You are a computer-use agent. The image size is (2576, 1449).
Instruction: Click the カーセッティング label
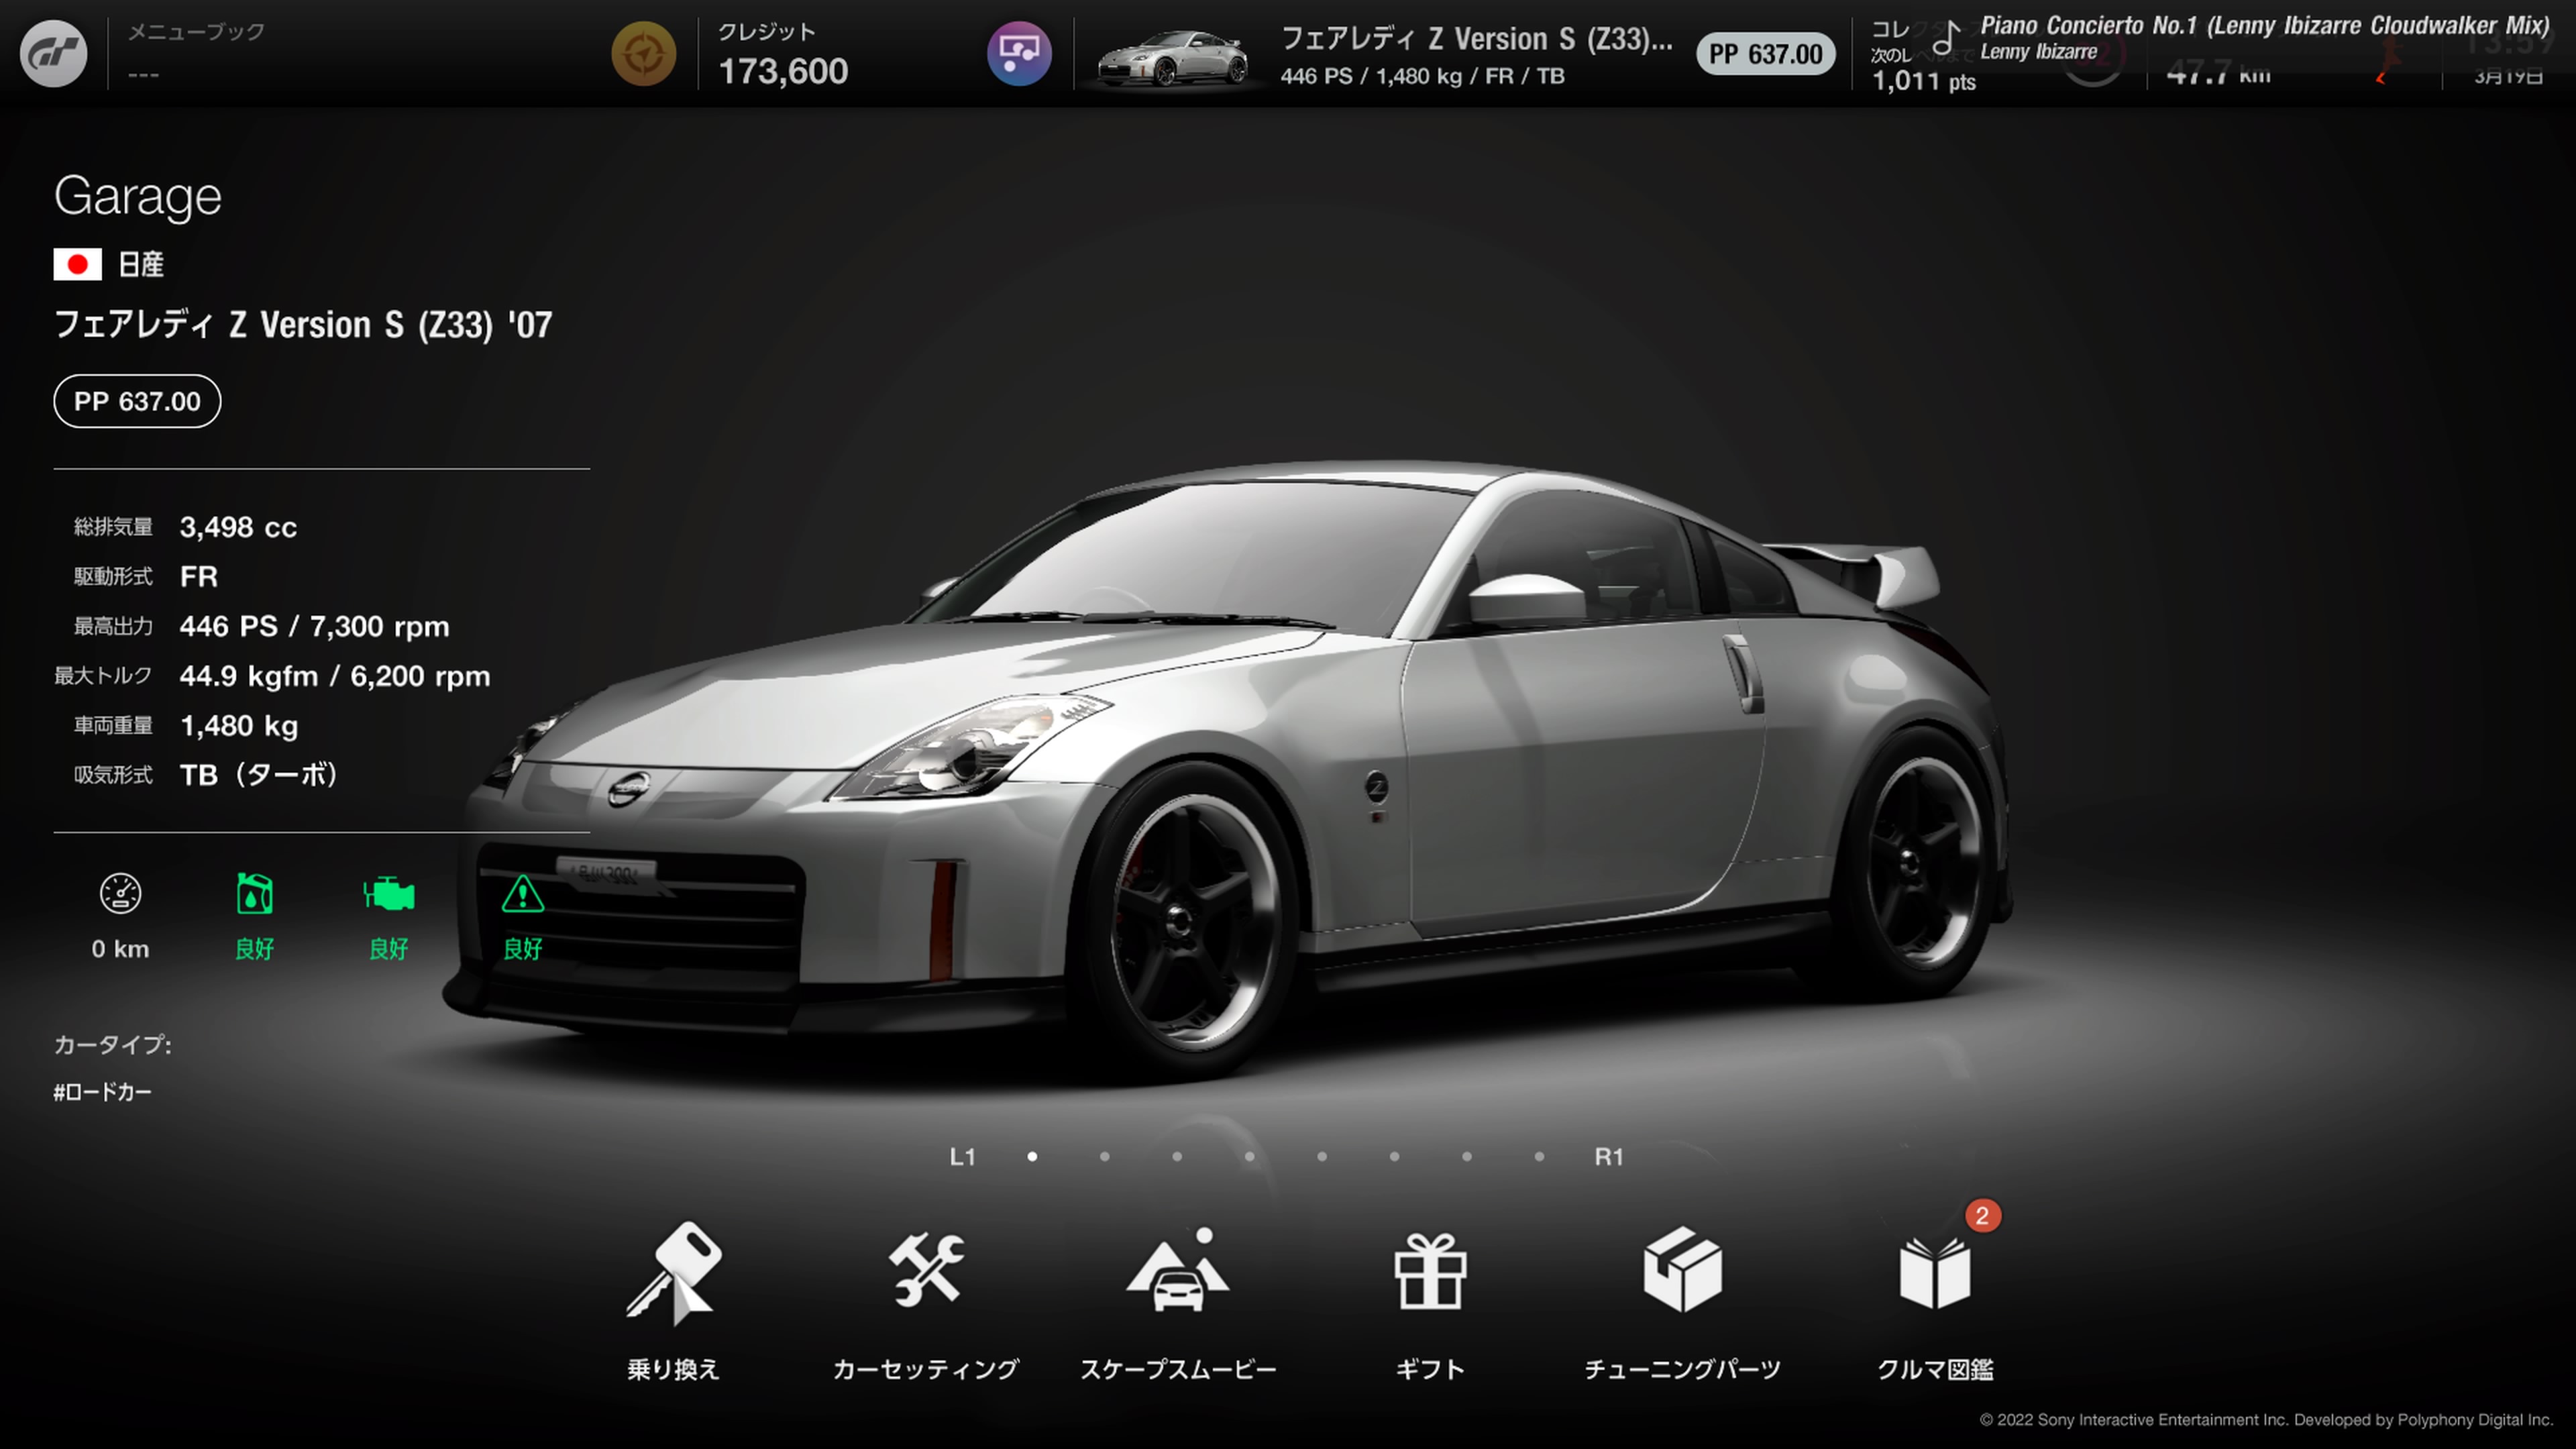point(926,1369)
